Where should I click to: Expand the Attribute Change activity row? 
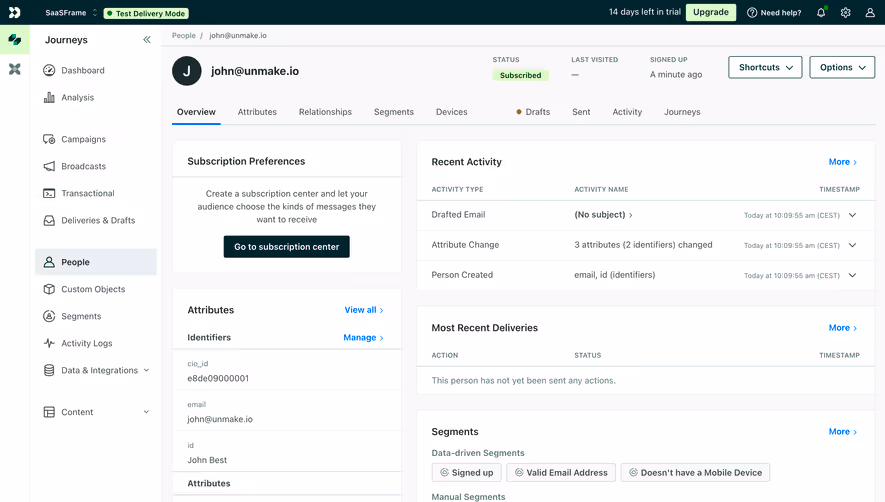coord(852,245)
